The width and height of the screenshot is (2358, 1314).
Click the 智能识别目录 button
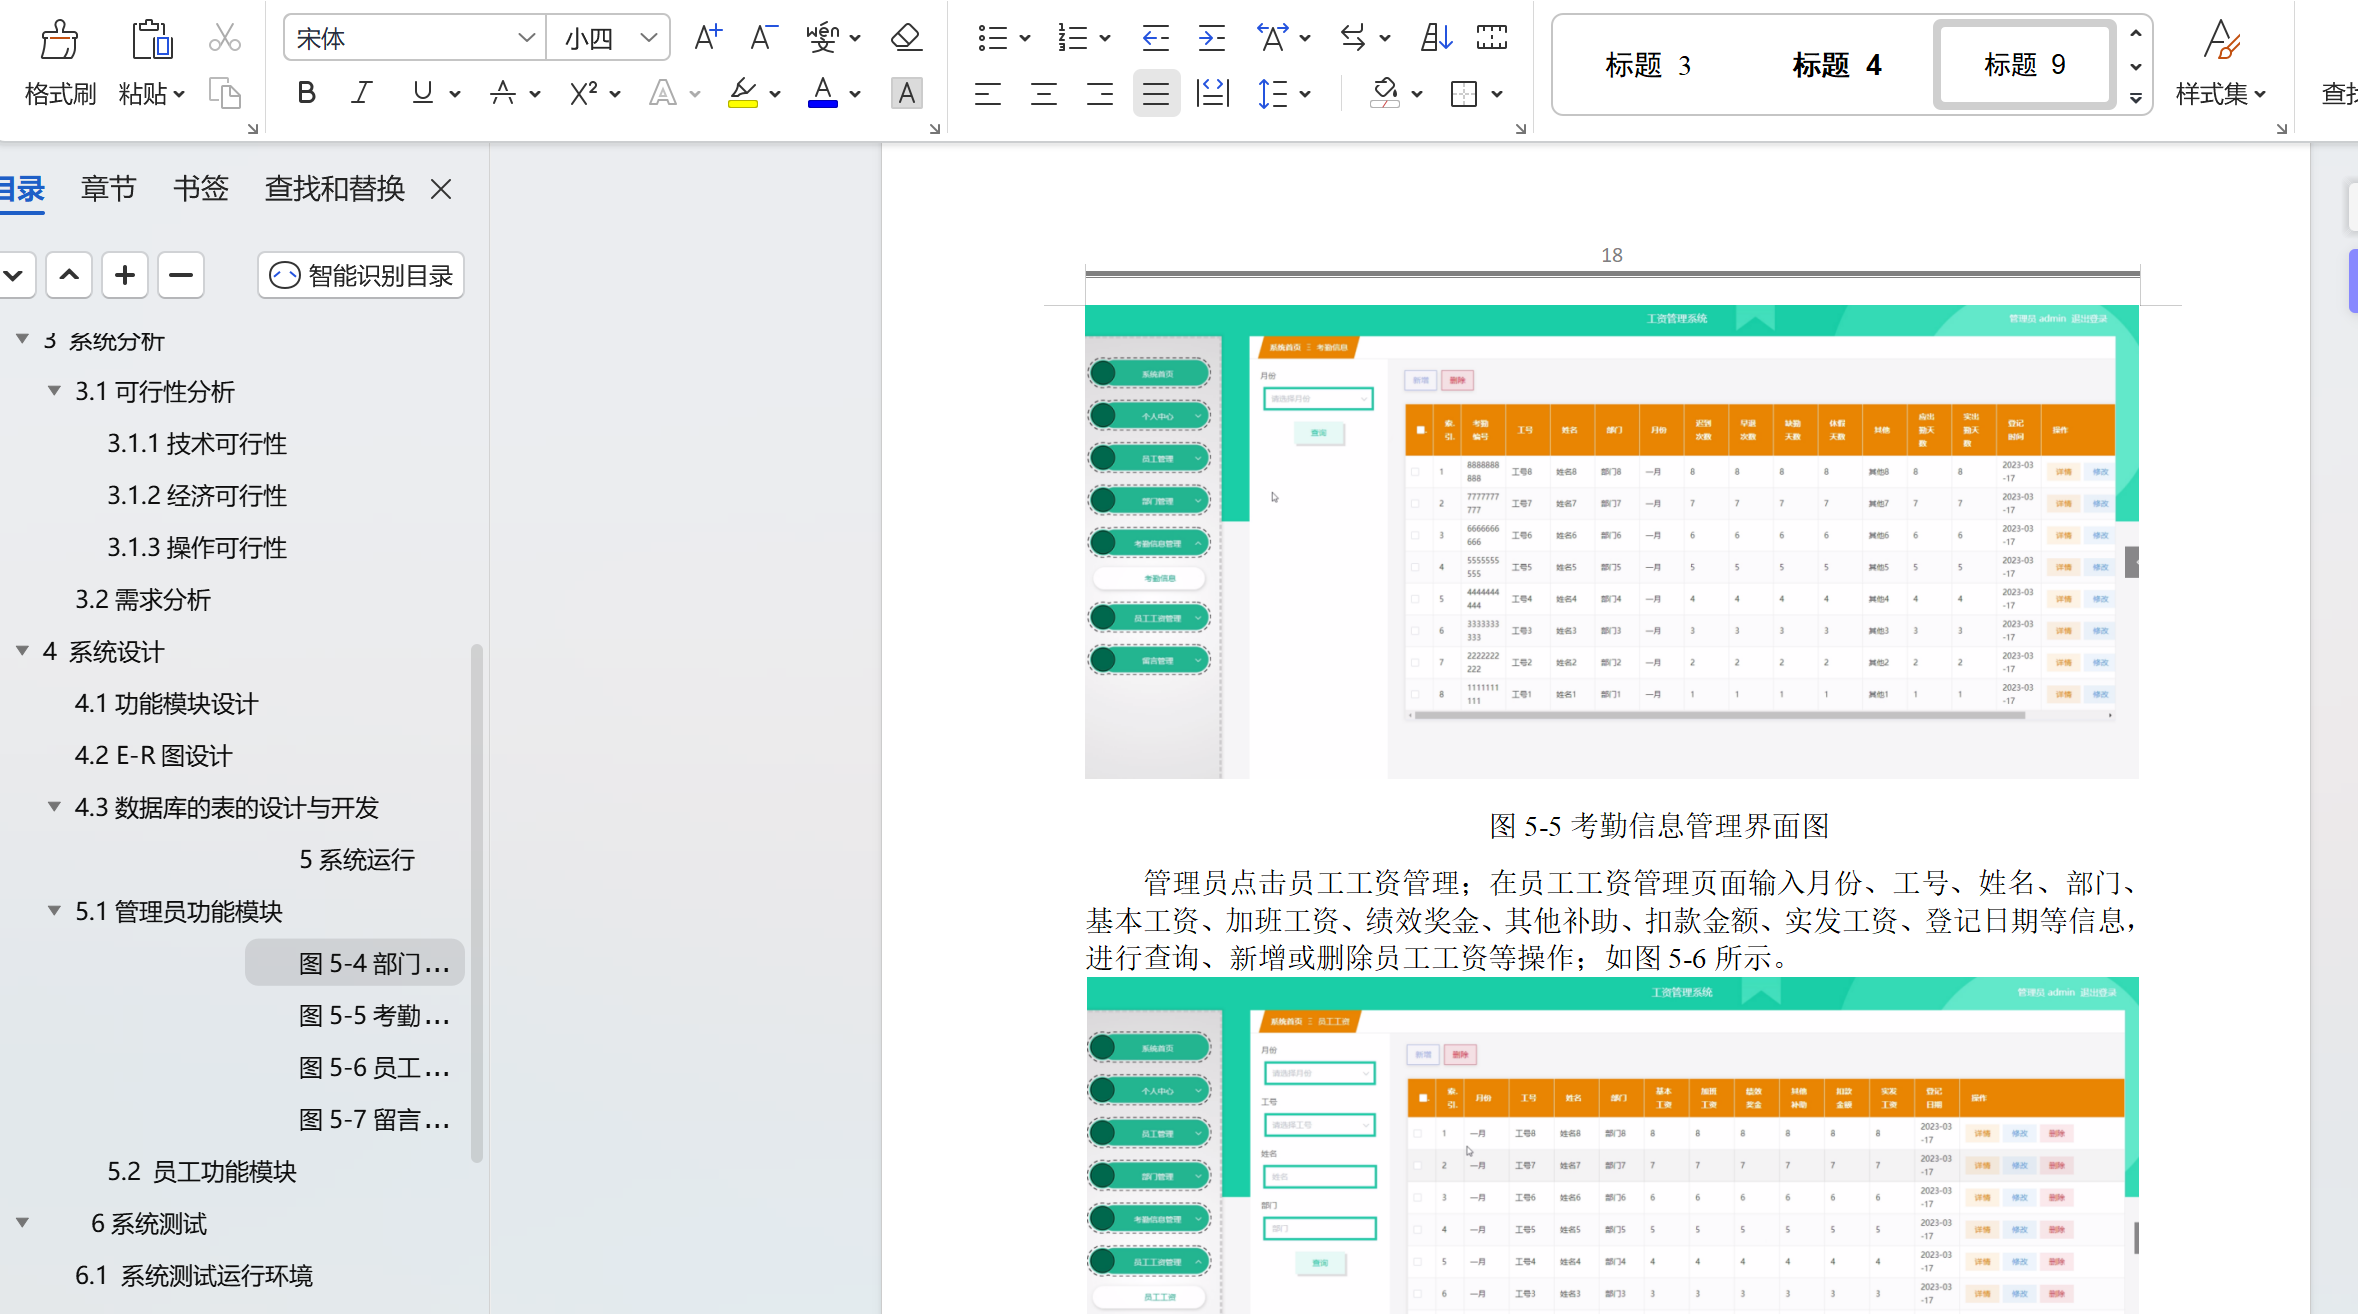pos(361,275)
